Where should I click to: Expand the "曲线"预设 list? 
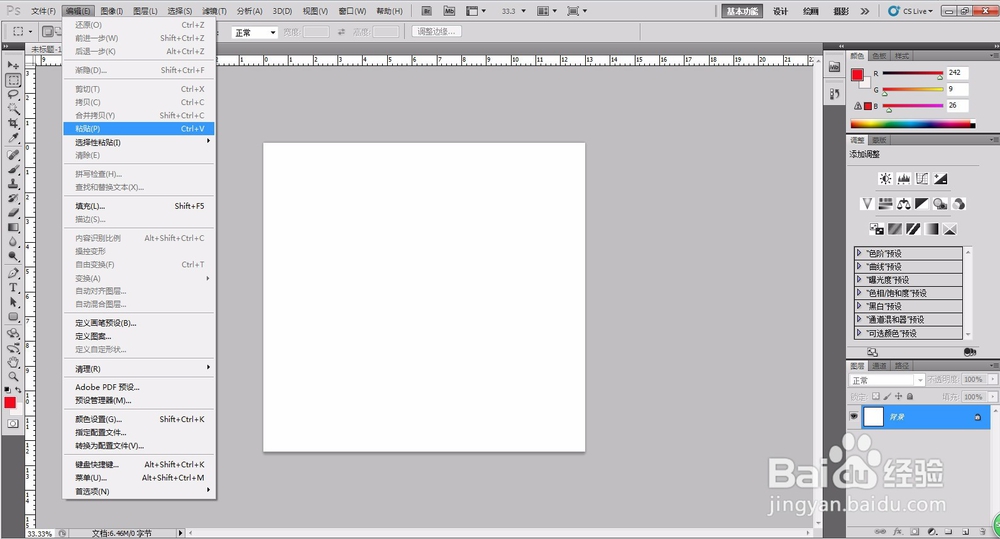pyautogui.click(x=859, y=267)
